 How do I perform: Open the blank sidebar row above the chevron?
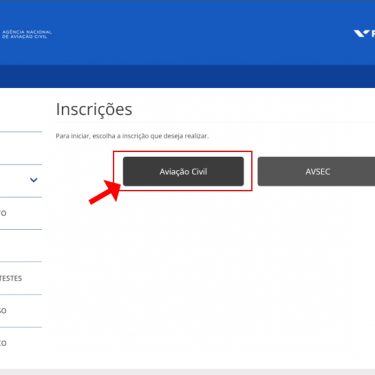pyautogui.click(x=21, y=148)
